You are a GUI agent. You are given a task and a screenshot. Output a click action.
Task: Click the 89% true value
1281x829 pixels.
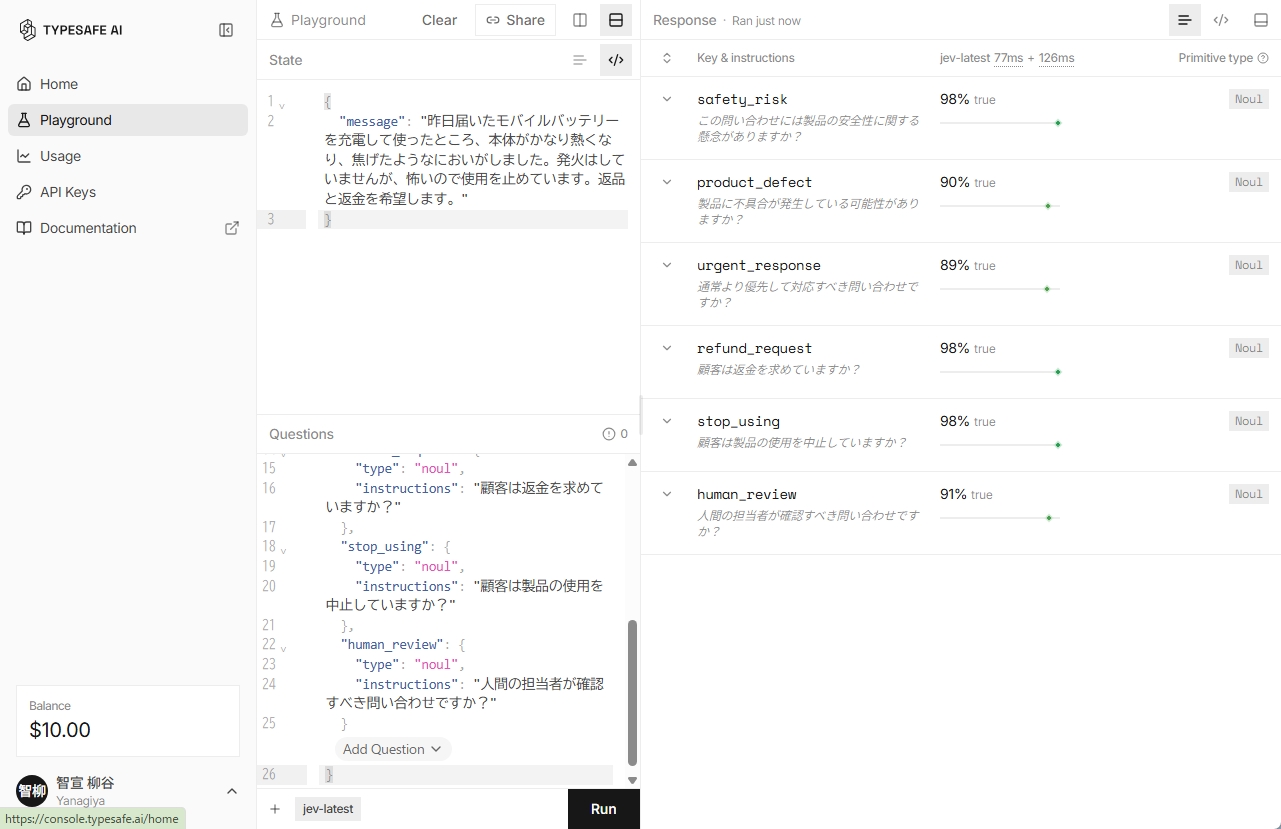click(967, 265)
